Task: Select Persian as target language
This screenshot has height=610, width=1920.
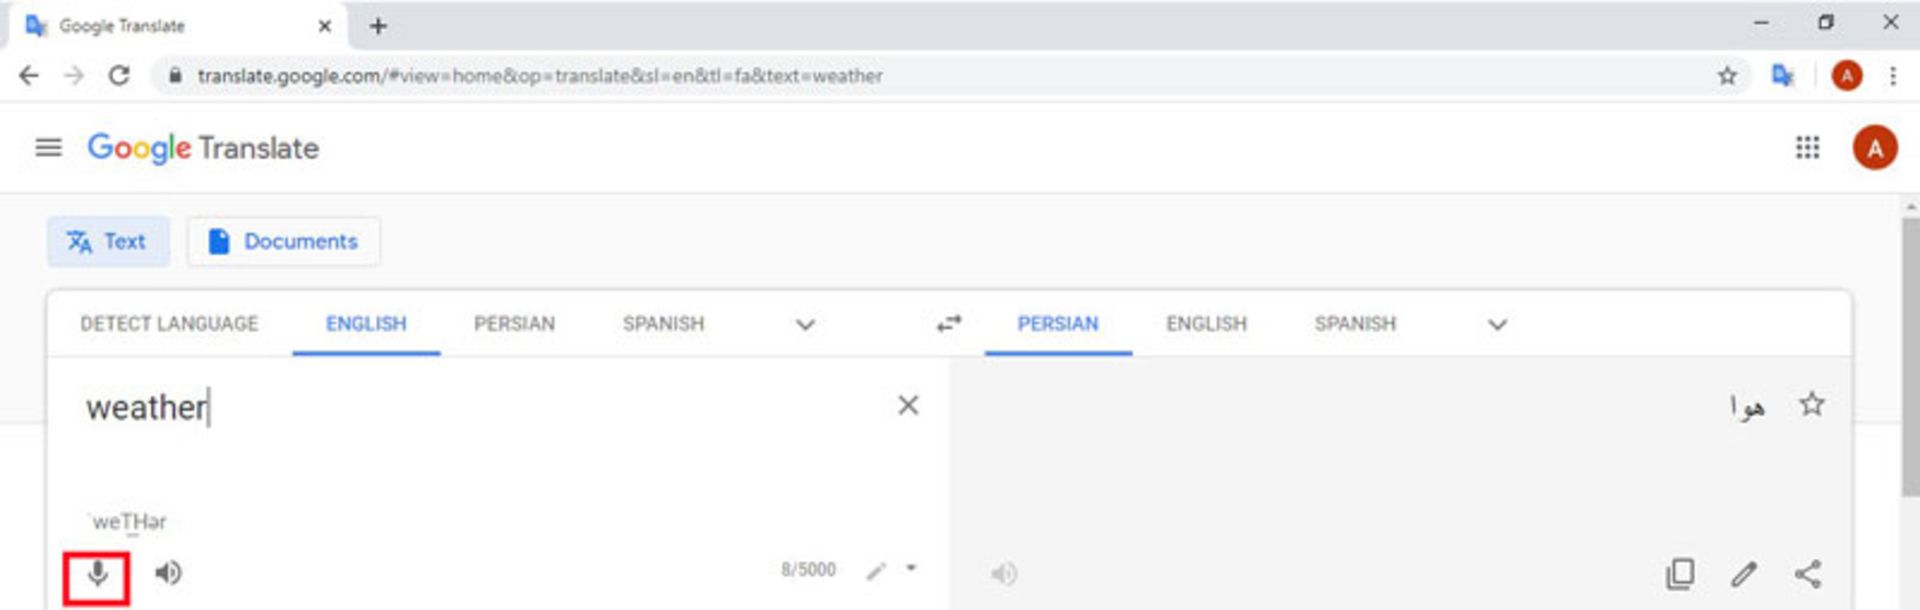Action: coord(1058,323)
